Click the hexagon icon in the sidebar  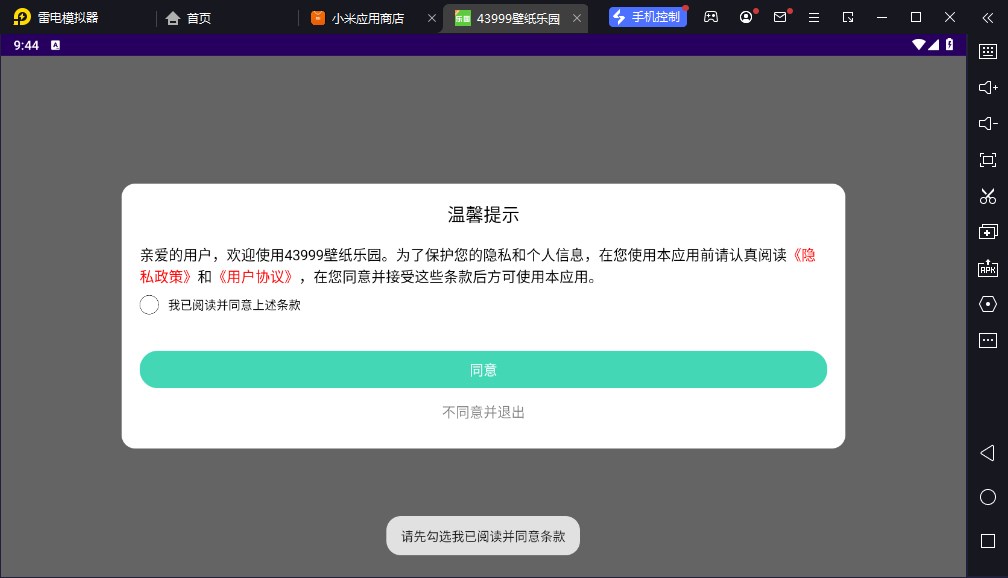click(988, 304)
